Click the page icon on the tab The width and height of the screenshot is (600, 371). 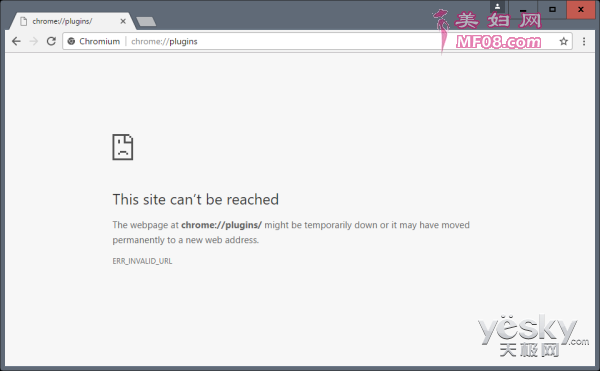click(x=24, y=21)
